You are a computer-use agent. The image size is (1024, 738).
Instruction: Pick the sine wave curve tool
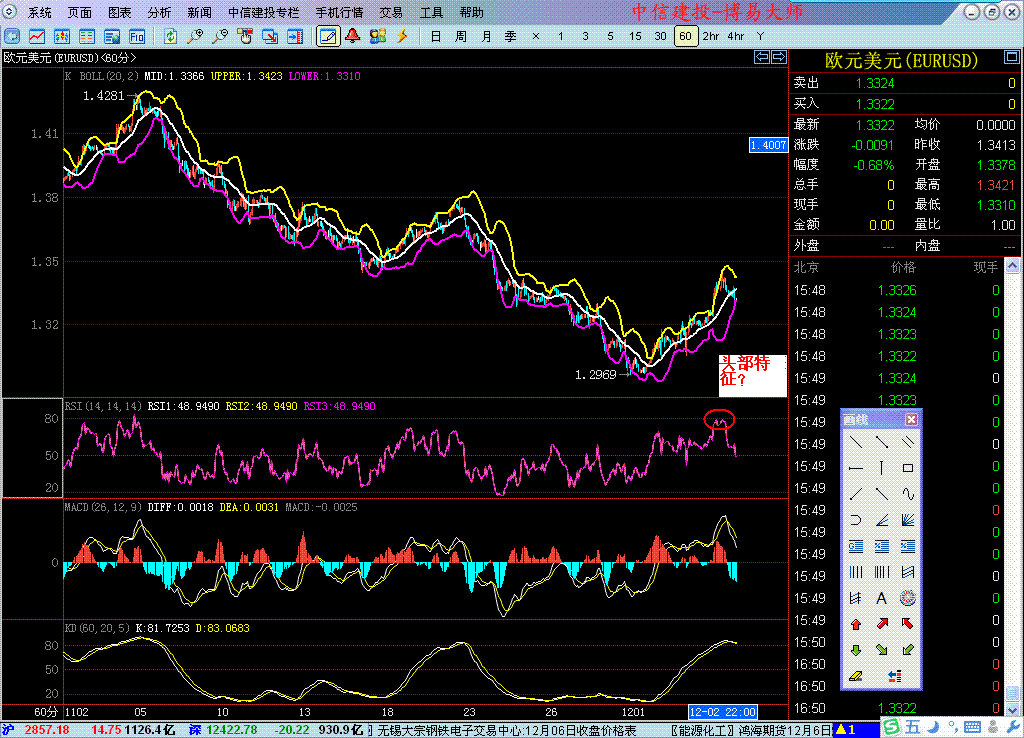pos(907,493)
